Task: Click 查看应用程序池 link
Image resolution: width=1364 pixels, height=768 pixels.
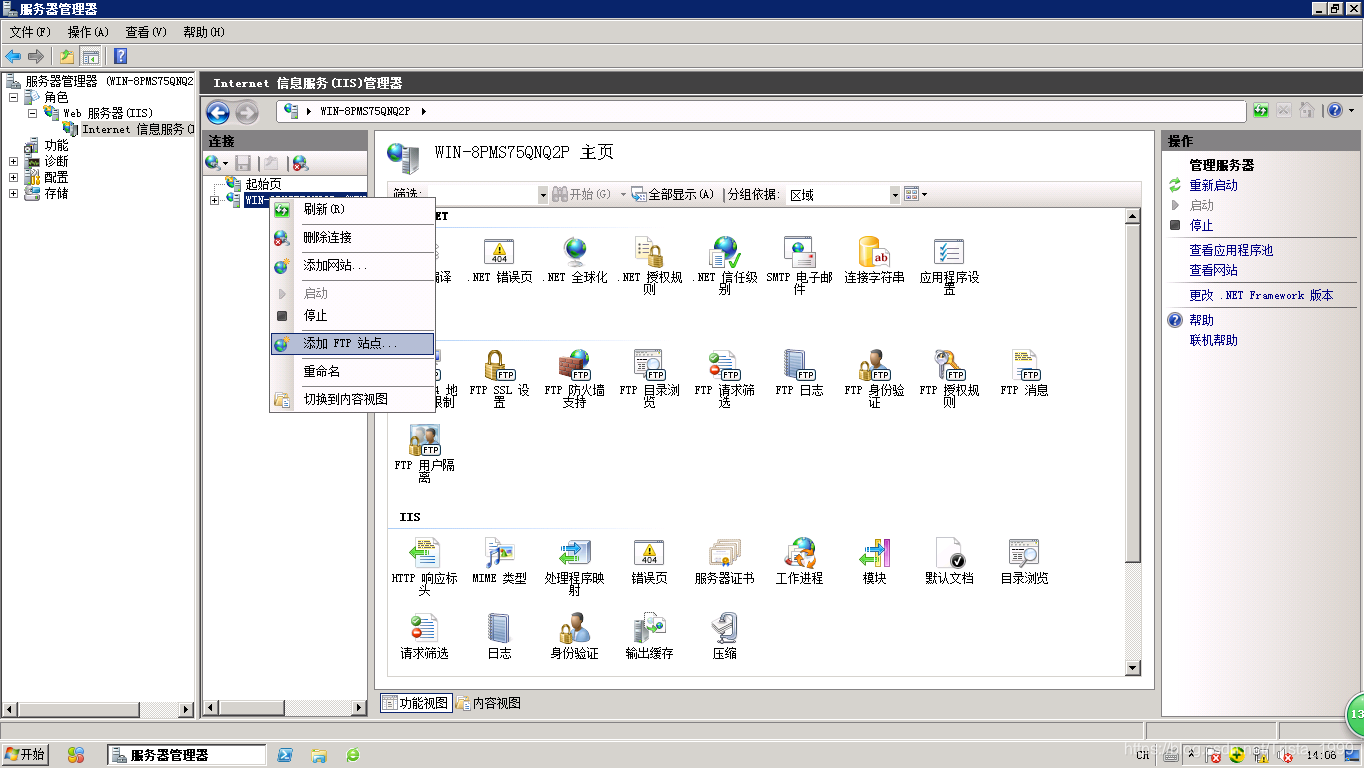Action: (x=1231, y=250)
